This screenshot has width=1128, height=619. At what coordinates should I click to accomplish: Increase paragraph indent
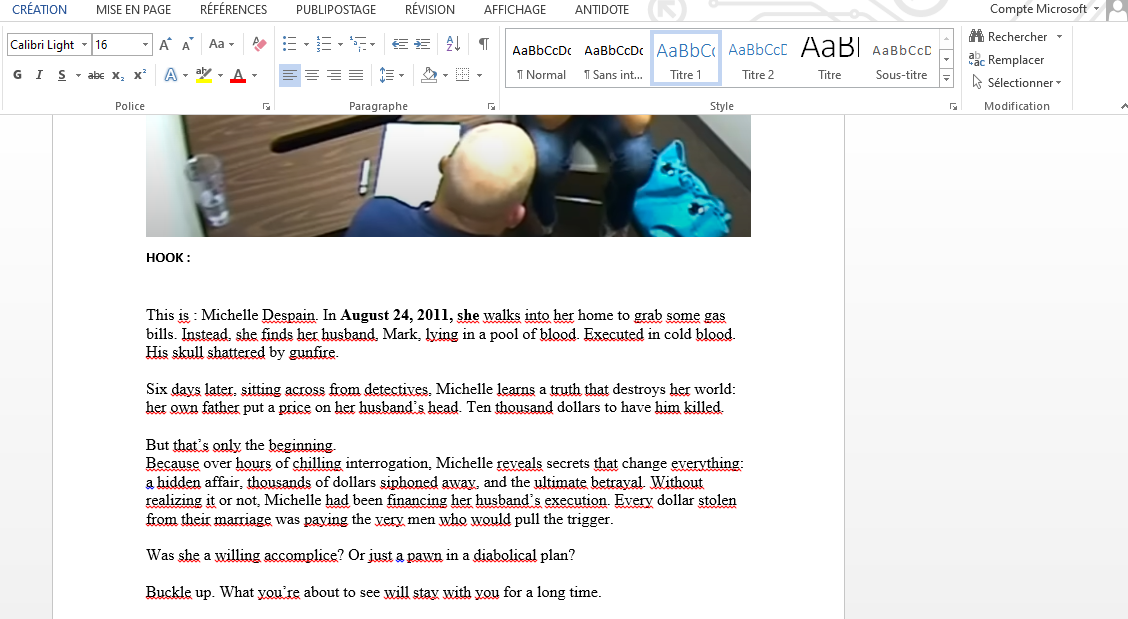tap(421, 44)
